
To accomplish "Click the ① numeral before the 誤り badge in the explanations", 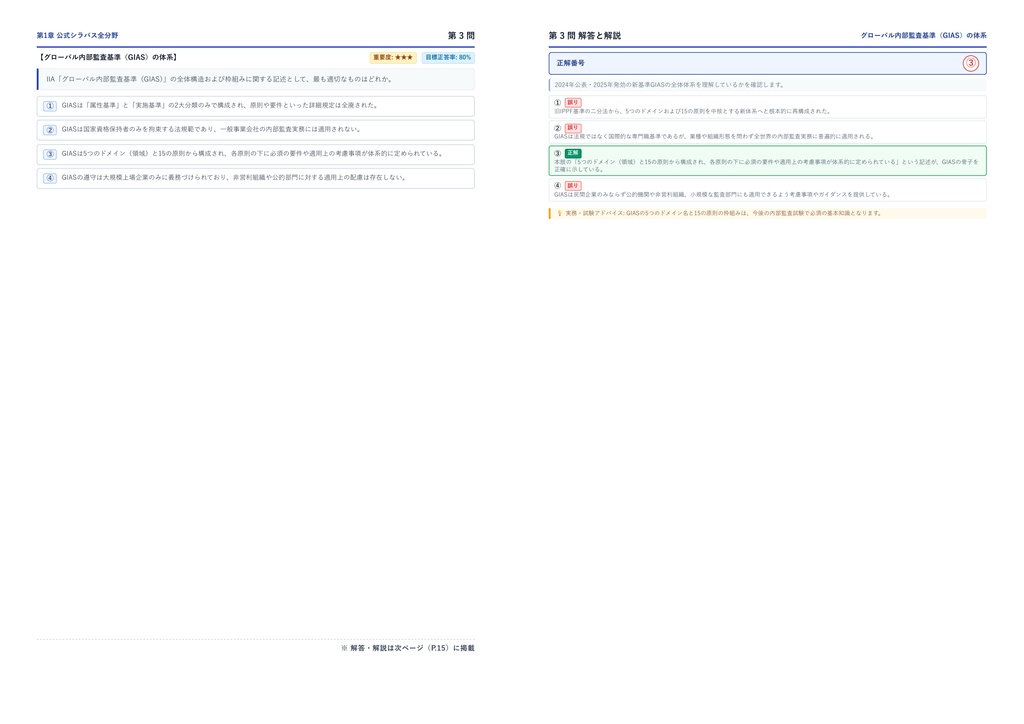I will pyautogui.click(x=558, y=102).
